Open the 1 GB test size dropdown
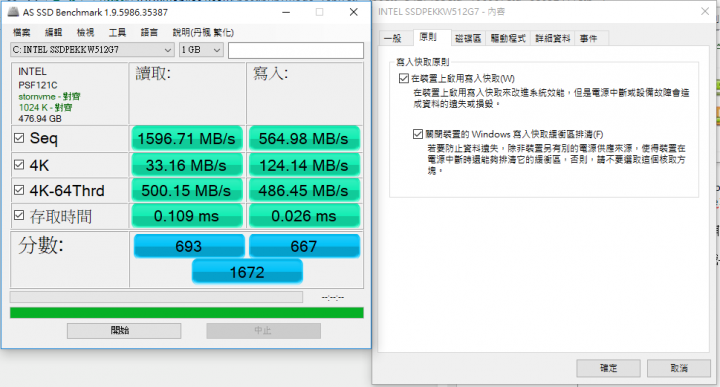The width and height of the screenshot is (720, 387). pos(201,50)
